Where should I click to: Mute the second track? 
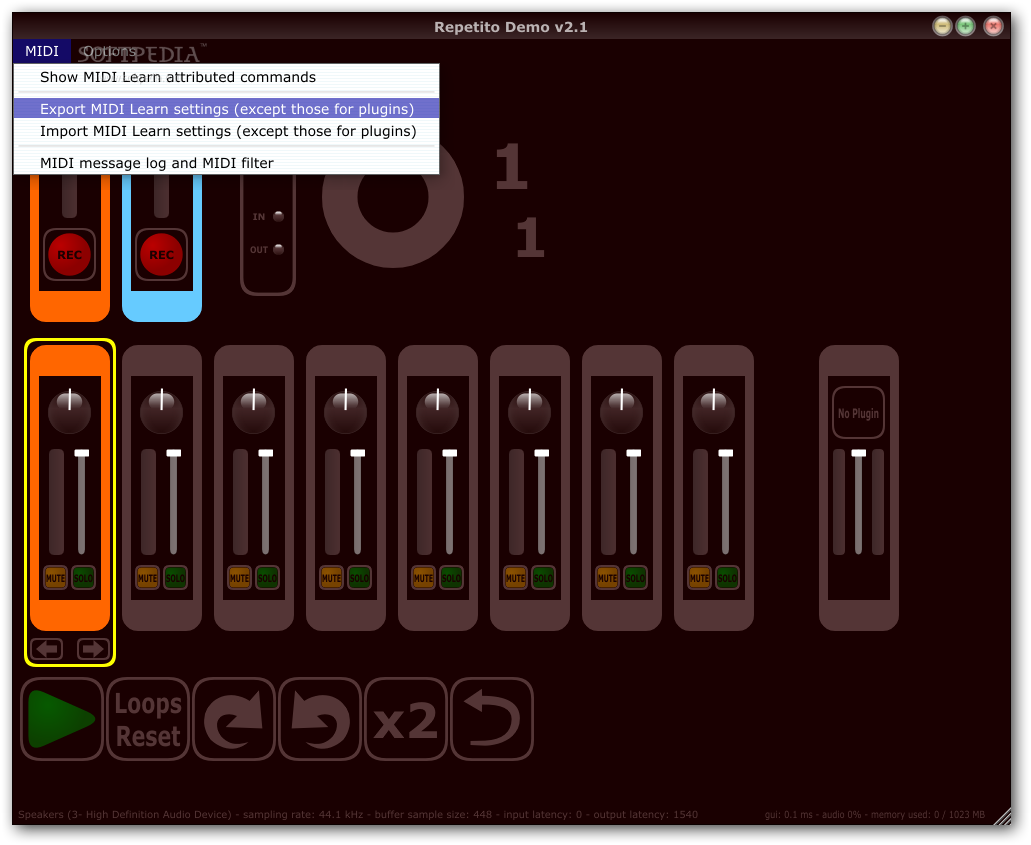pos(147,578)
